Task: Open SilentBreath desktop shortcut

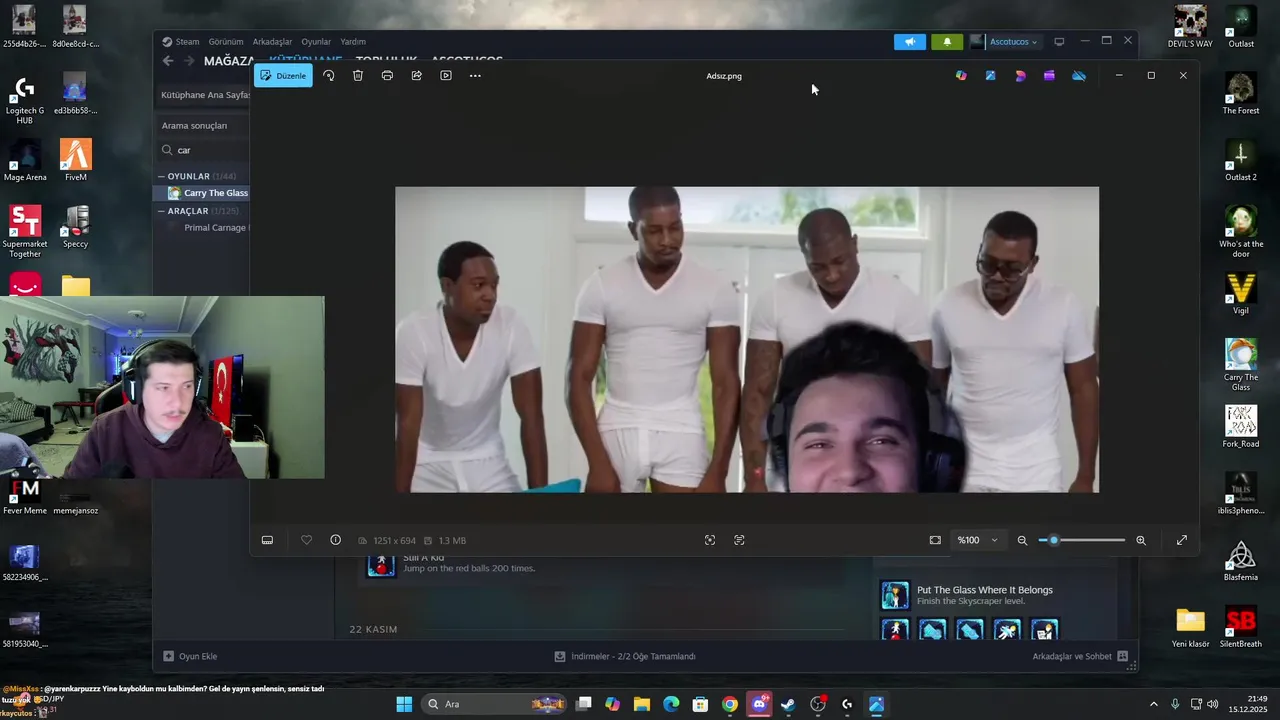Action: [x=1241, y=627]
